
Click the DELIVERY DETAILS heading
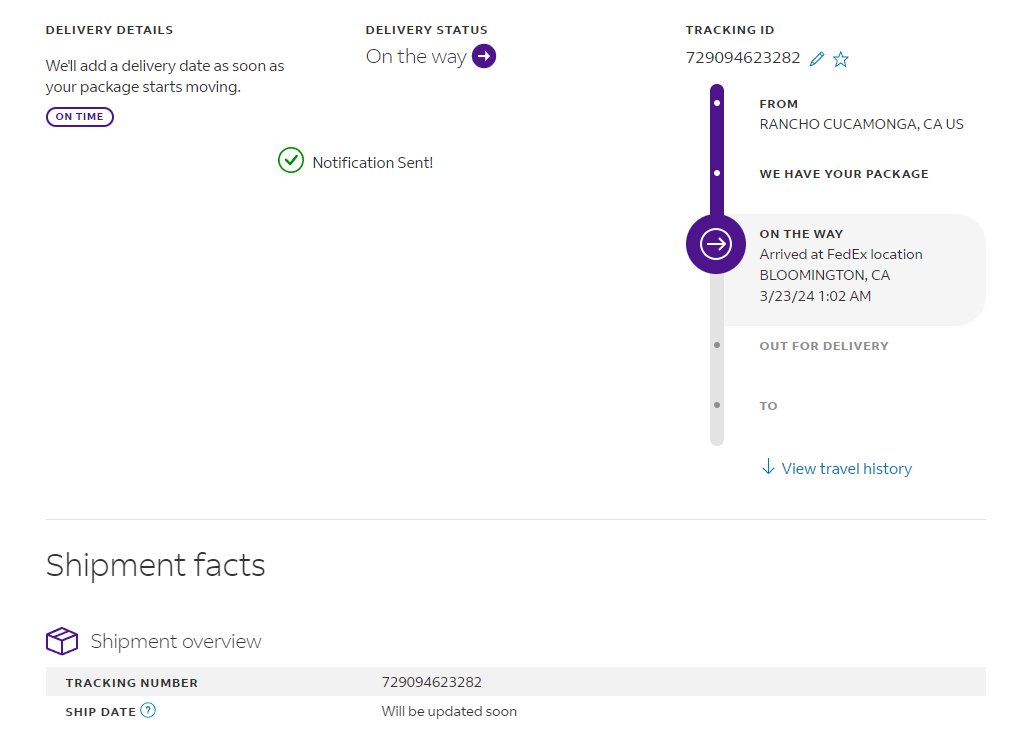pos(109,30)
